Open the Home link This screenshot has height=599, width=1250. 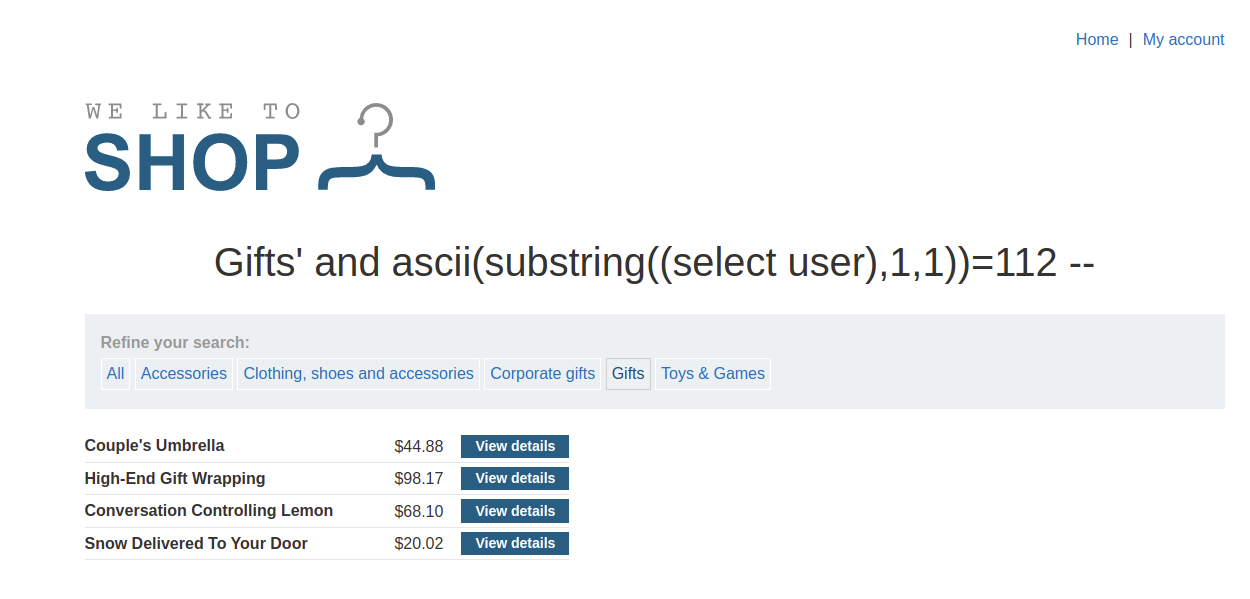point(1096,40)
